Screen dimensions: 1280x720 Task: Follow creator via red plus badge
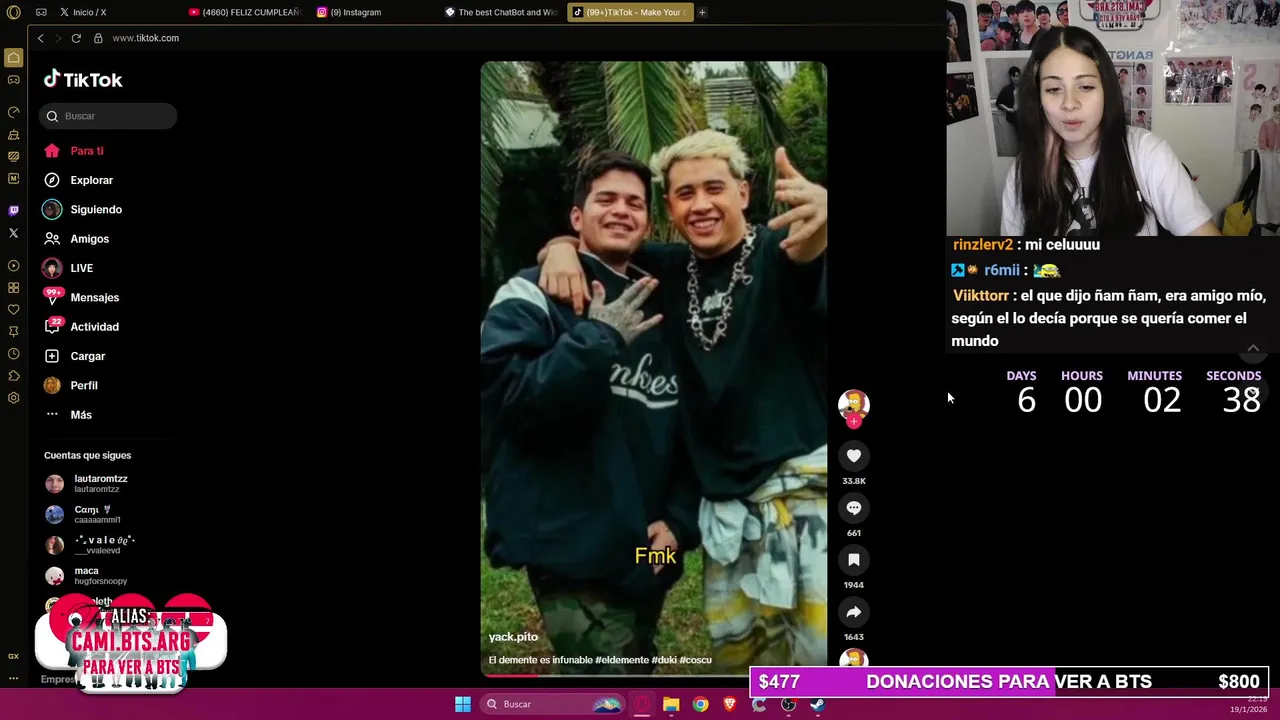[x=854, y=422]
